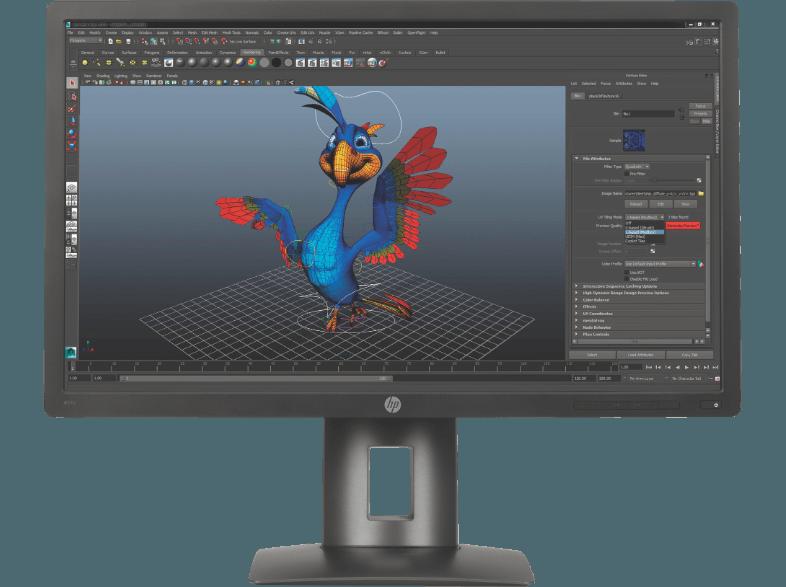Expand the UV Coordinates section

click(x=576, y=314)
